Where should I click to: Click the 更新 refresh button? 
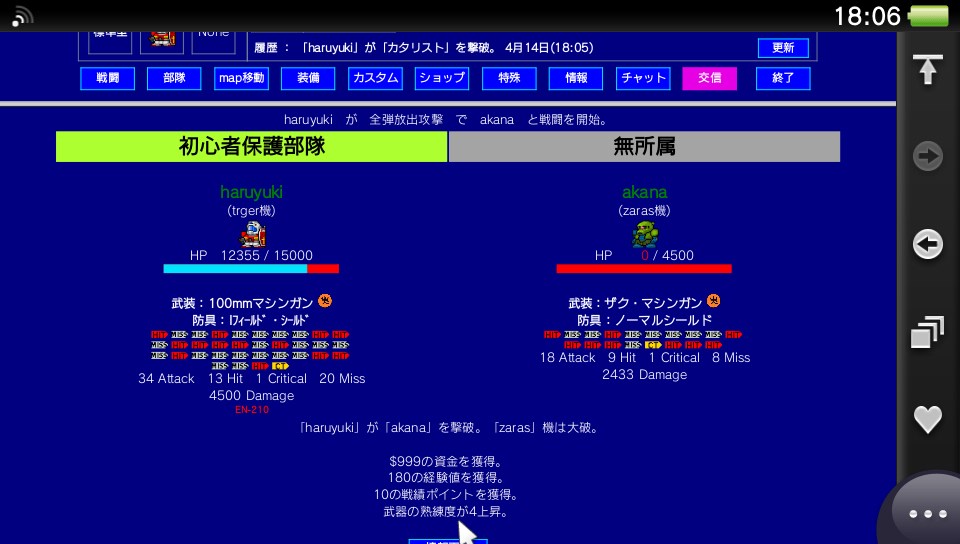[x=783, y=48]
